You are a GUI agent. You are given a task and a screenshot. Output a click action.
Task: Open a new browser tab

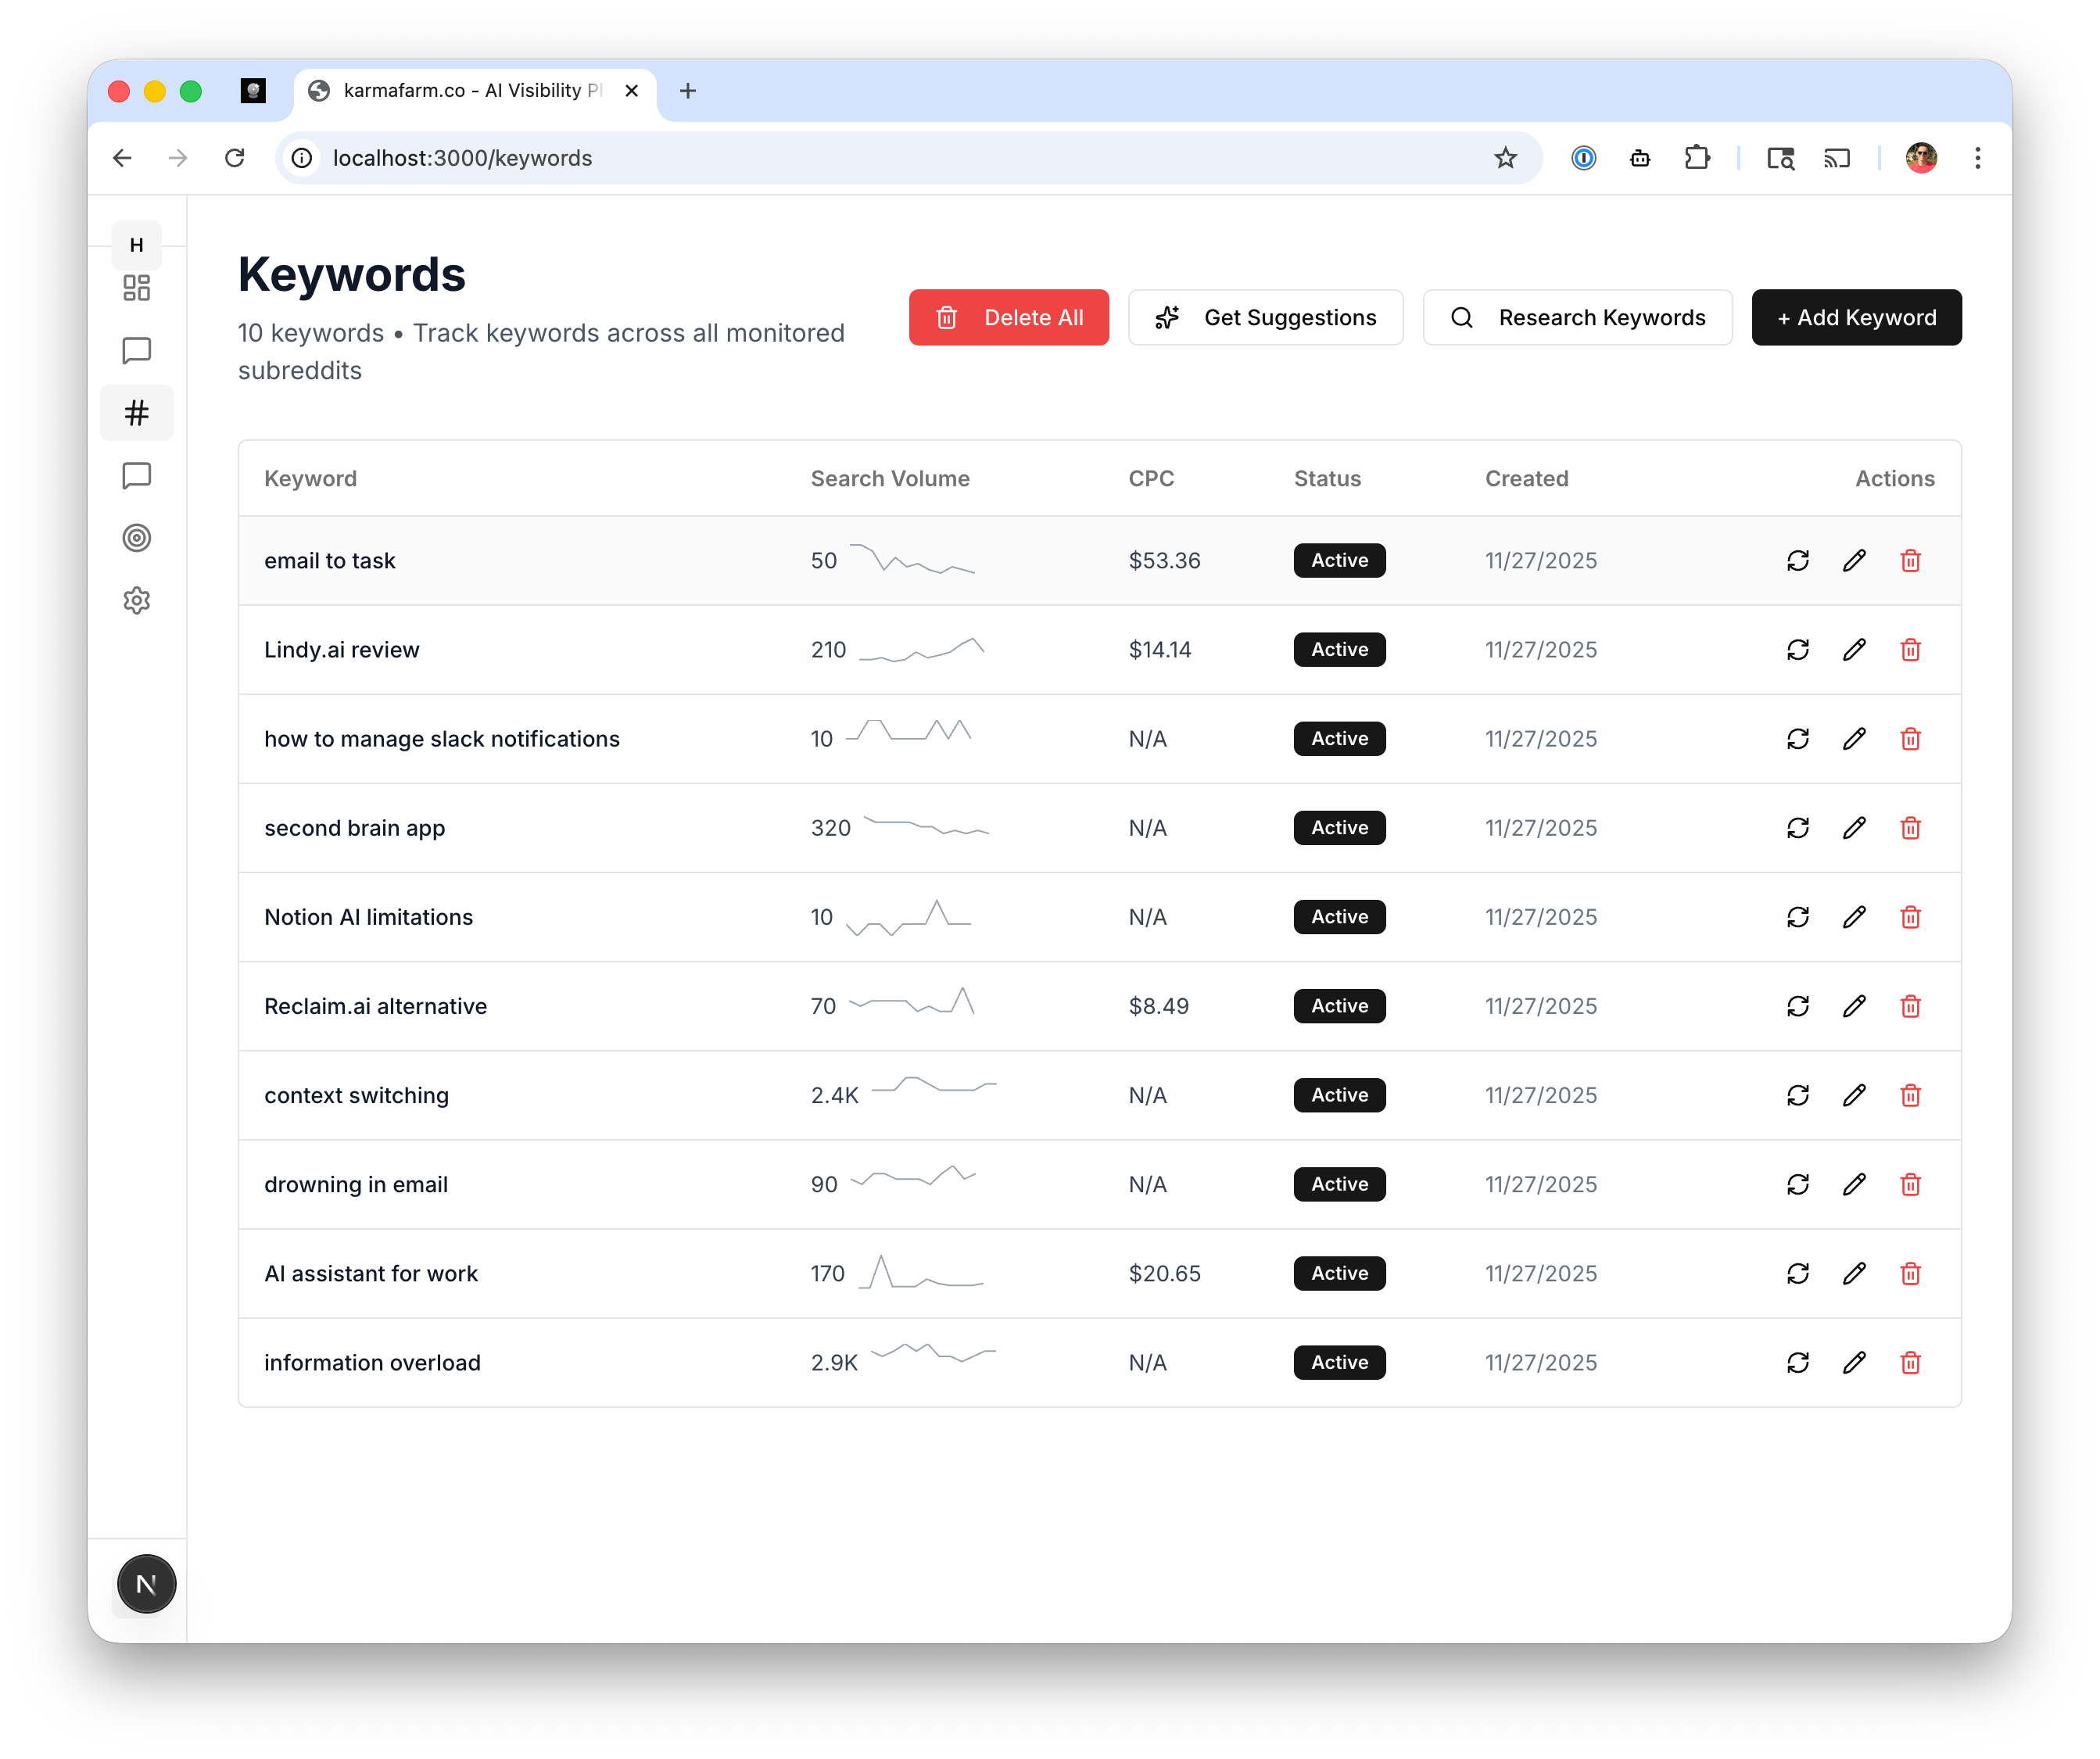687,90
